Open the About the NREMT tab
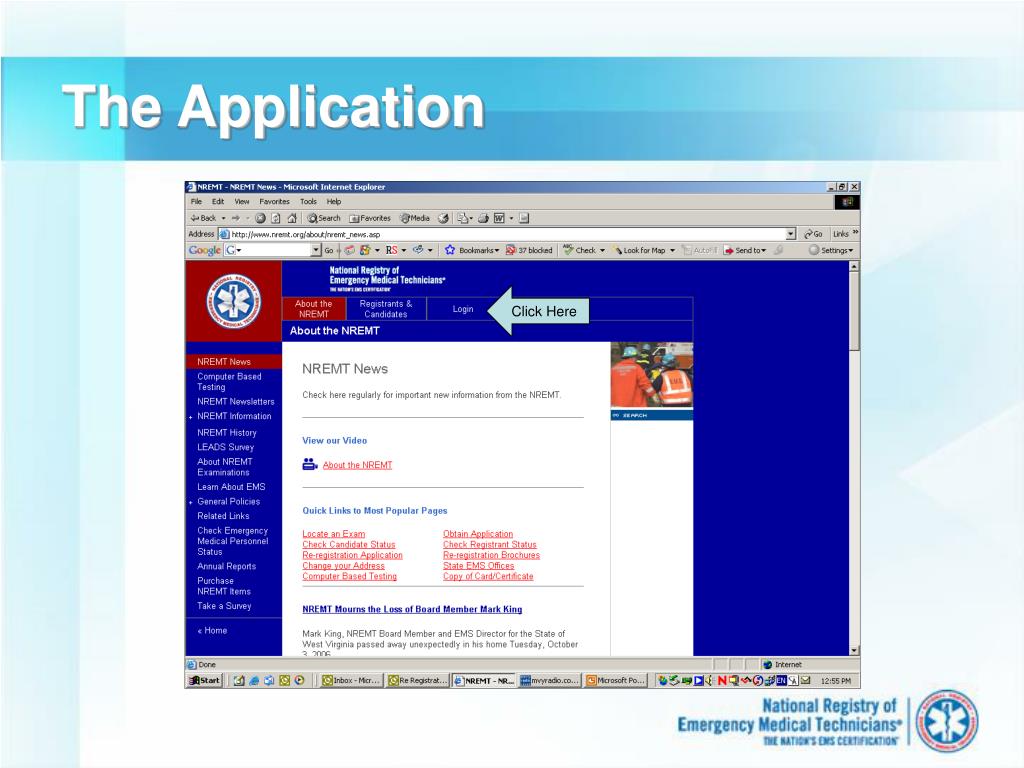Viewport: 1024px width, 768px height. 313,309
